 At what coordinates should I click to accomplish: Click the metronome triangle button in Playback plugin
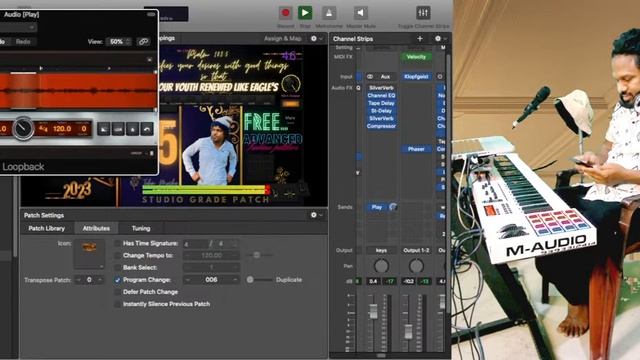[133, 129]
